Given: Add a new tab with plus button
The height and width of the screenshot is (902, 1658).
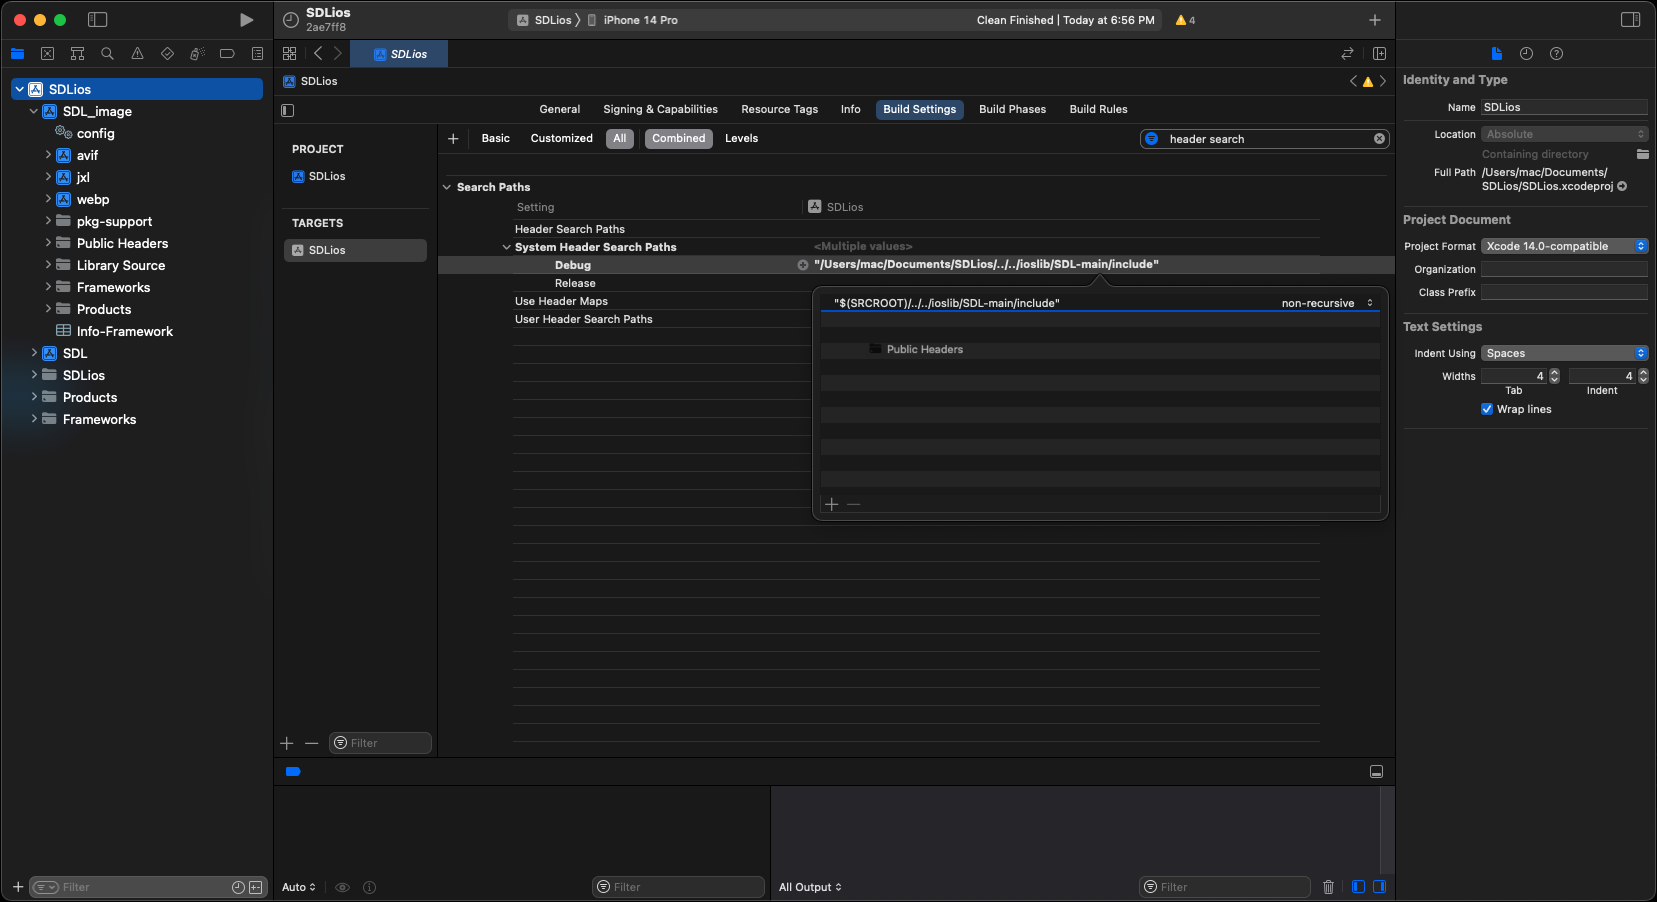Looking at the screenshot, I should pyautogui.click(x=1374, y=20).
